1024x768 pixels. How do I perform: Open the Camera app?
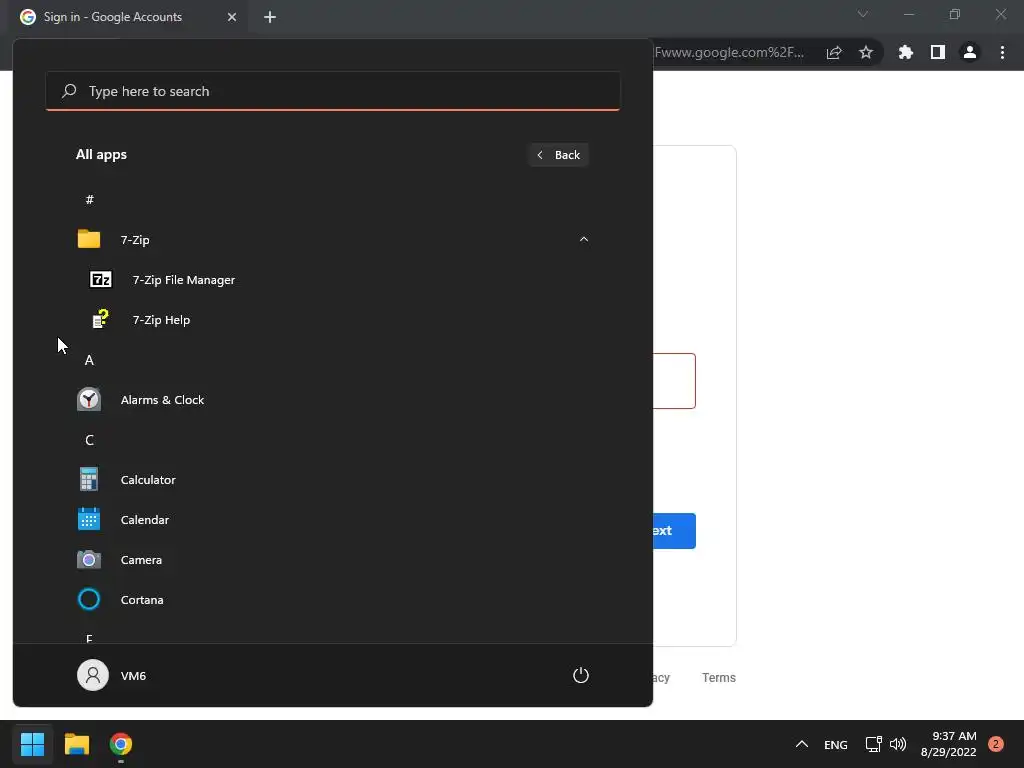(333, 560)
